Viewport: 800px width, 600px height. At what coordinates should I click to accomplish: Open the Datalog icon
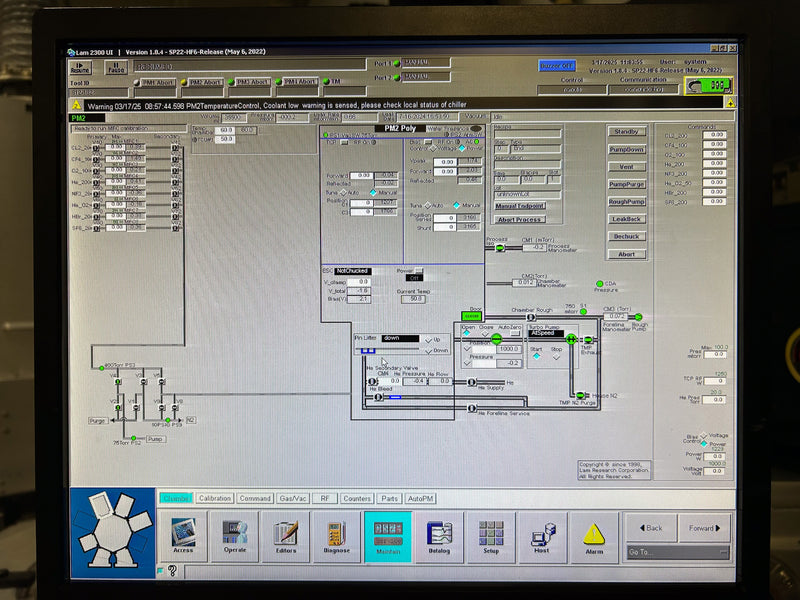pos(440,533)
